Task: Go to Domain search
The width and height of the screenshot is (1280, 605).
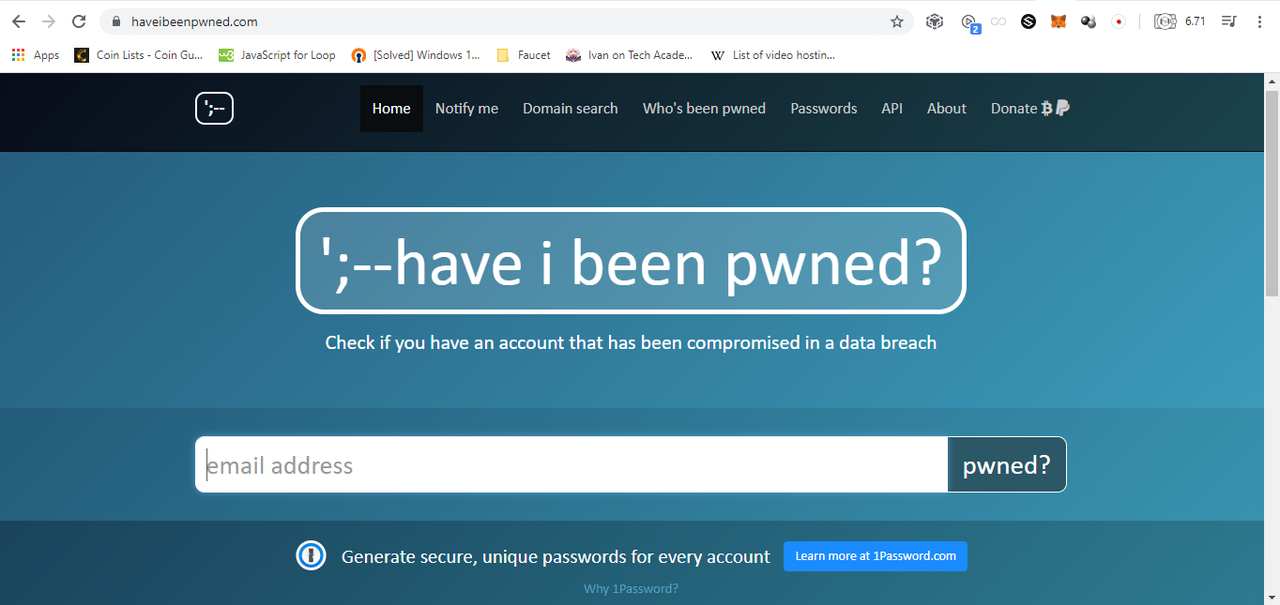Action: 570,108
